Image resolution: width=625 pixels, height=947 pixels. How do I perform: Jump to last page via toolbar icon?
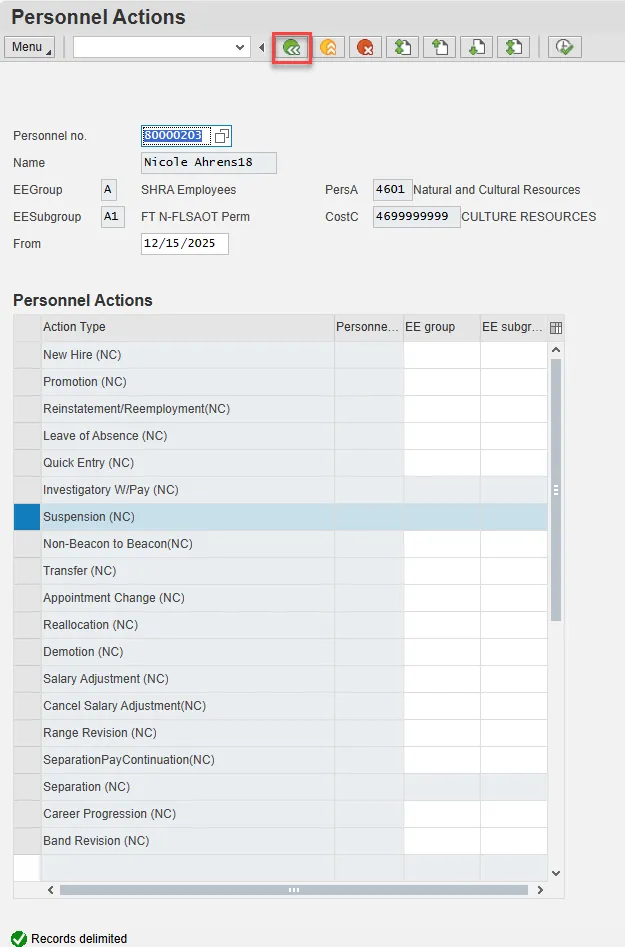(x=512, y=47)
